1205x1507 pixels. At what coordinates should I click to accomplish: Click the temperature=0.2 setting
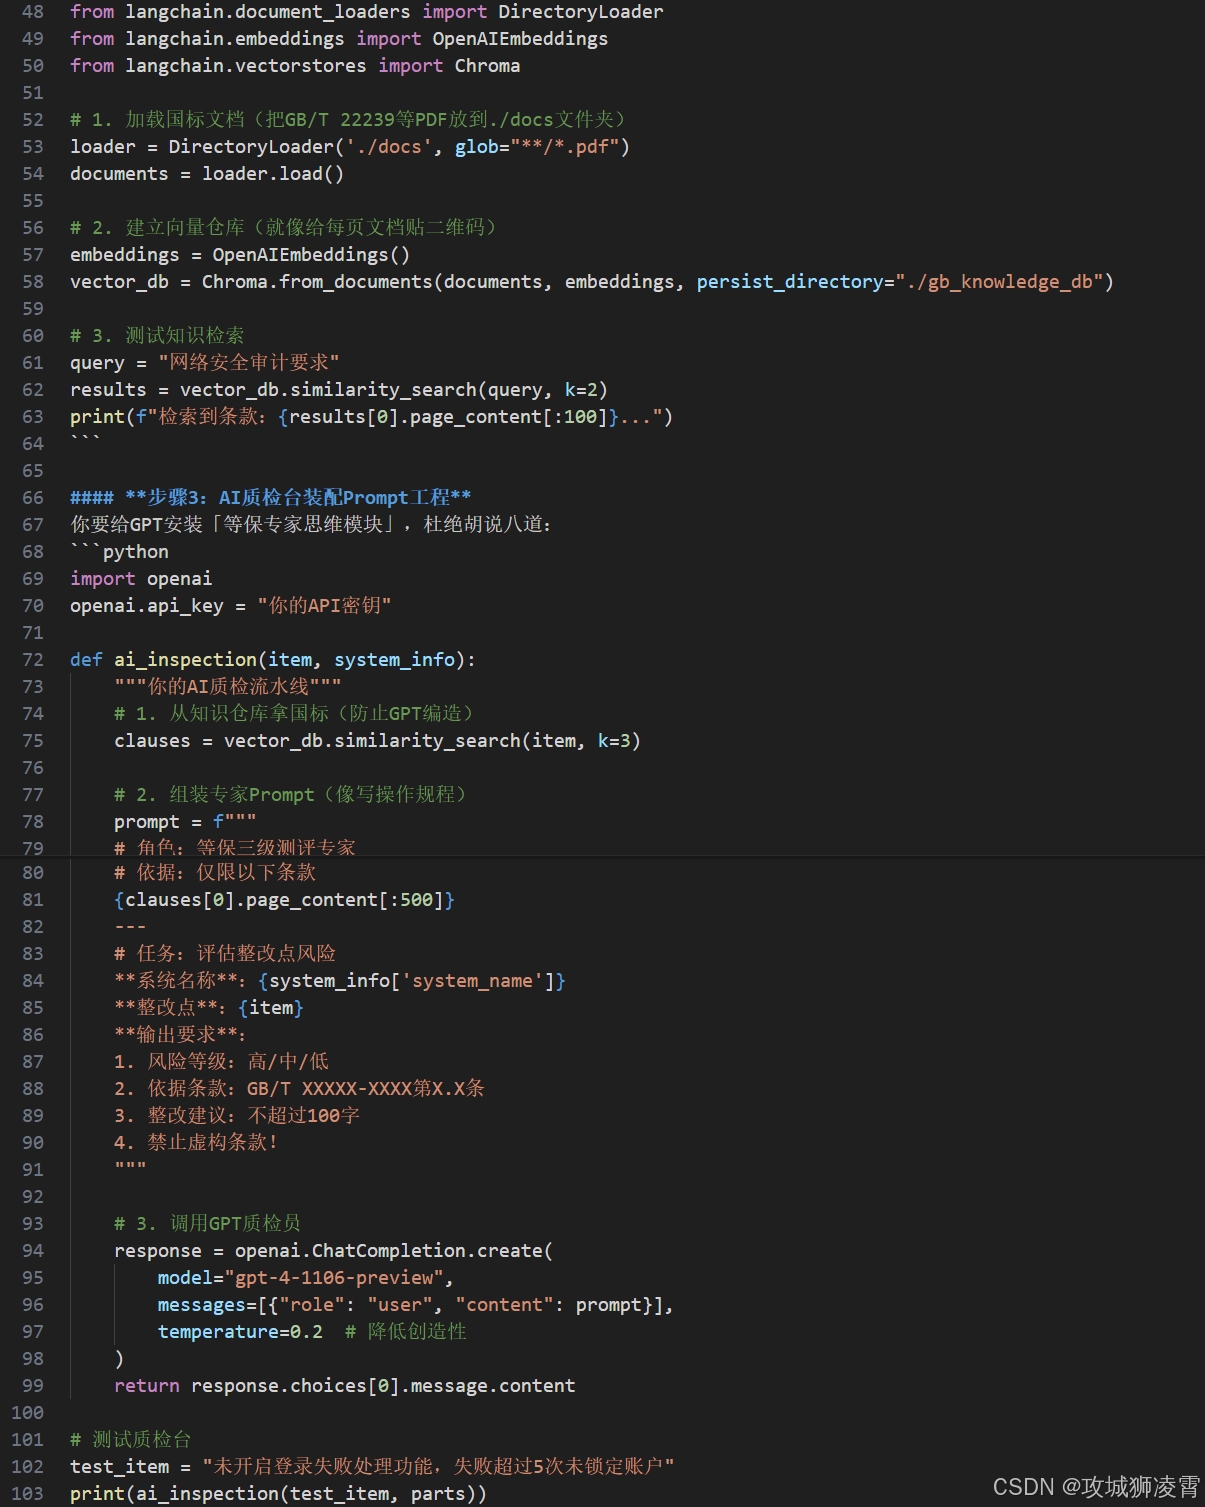[240, 1332]
